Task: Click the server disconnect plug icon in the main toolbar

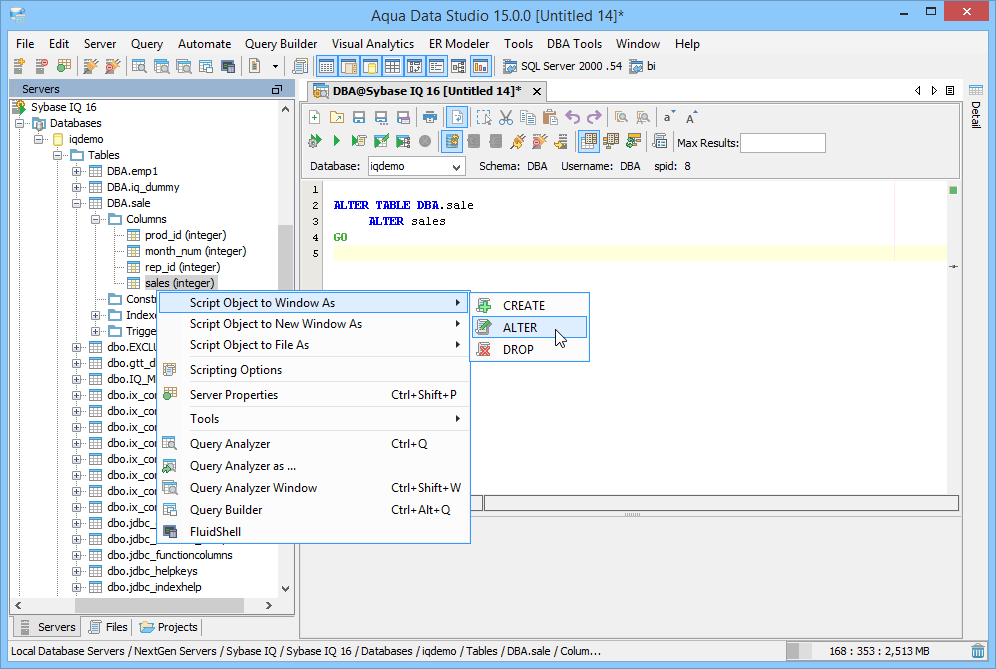Action: 113,66
